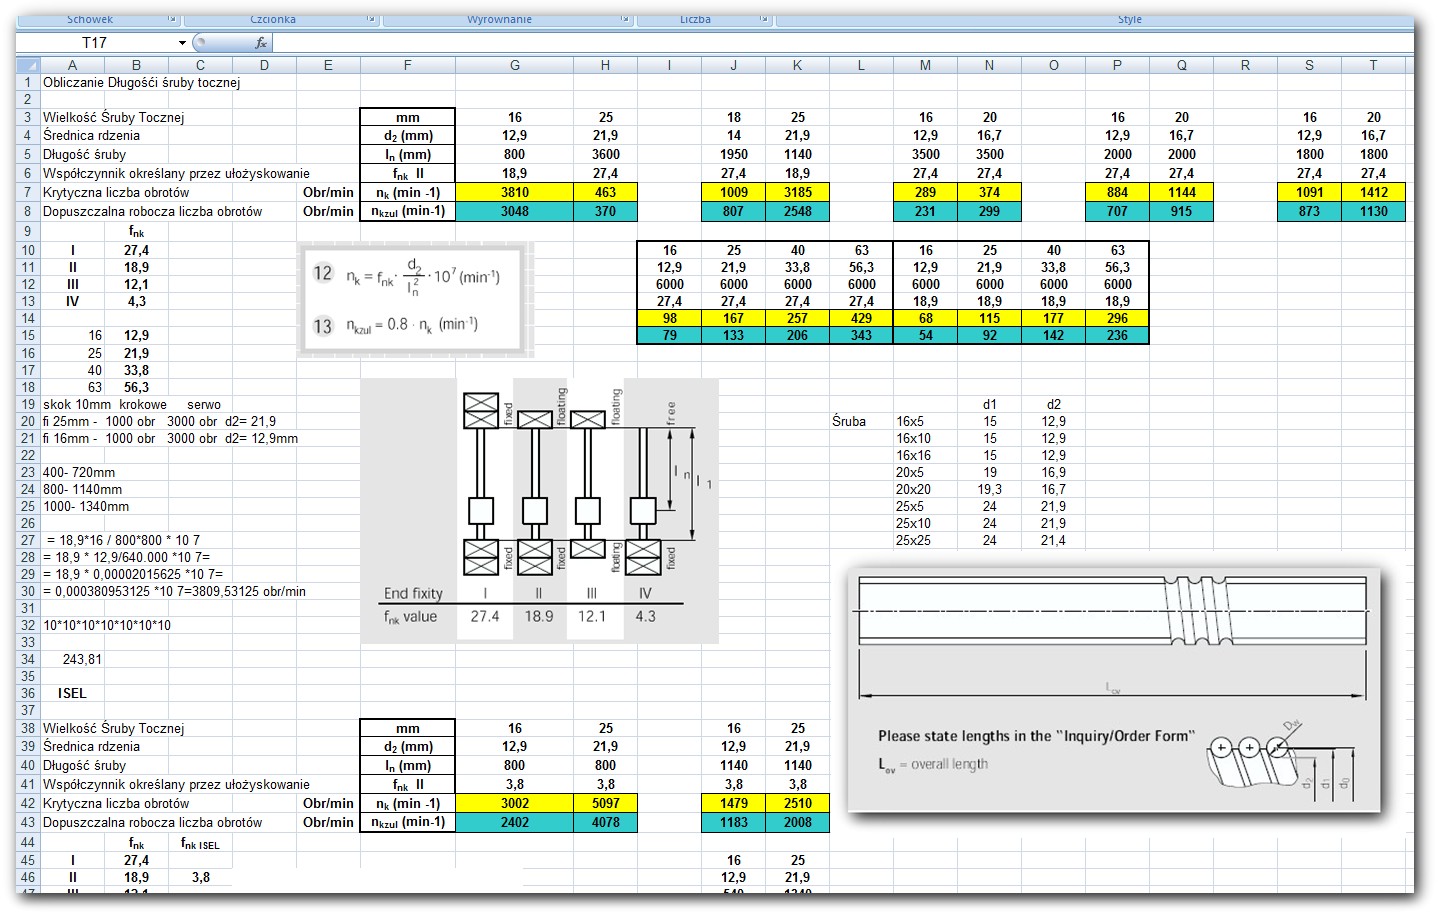This screenshot has height=917, width=1438.
Task: Click the yellow cell with value 289
Action: pos(925,192)
